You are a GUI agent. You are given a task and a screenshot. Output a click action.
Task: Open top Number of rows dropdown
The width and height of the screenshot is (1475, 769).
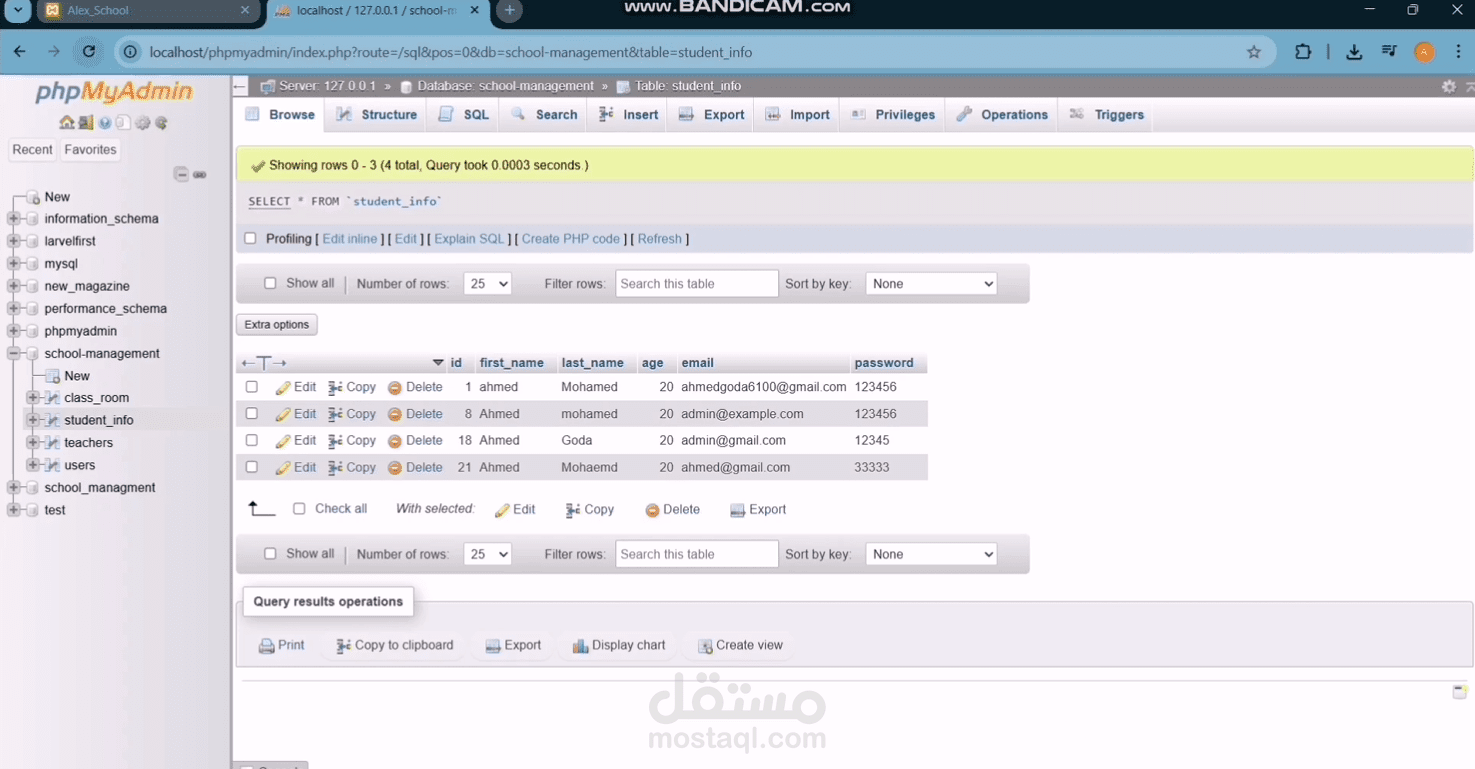point(488,284)
